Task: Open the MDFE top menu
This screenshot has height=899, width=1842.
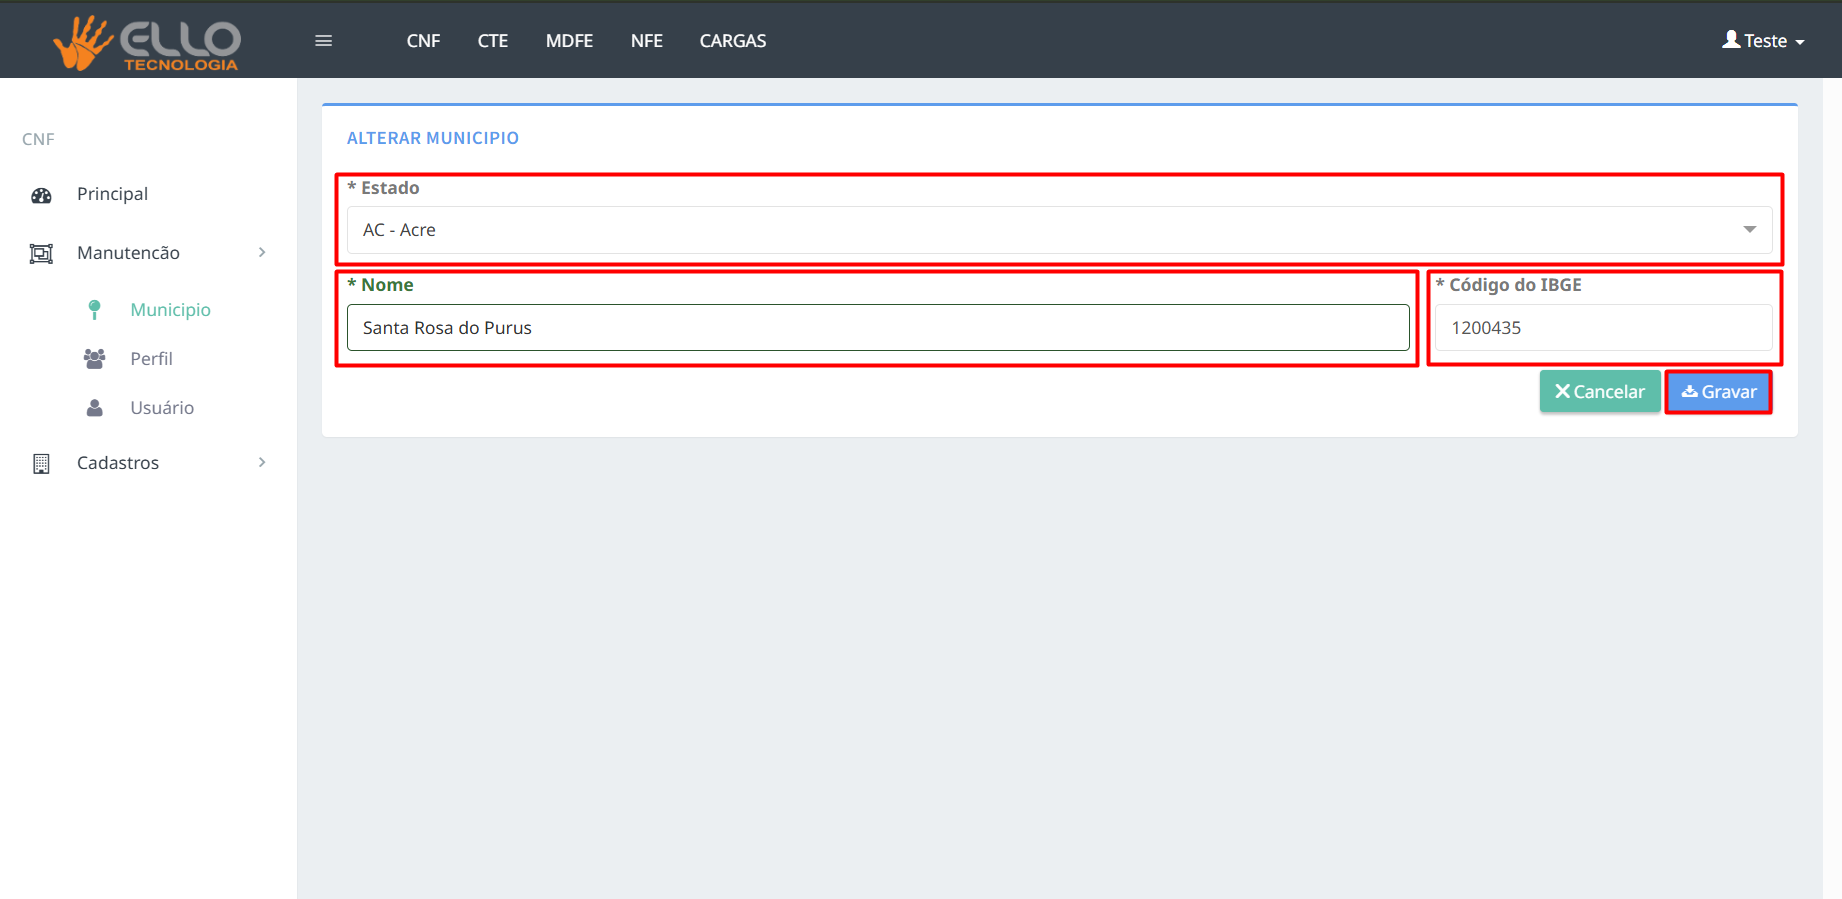Action: 569,41
